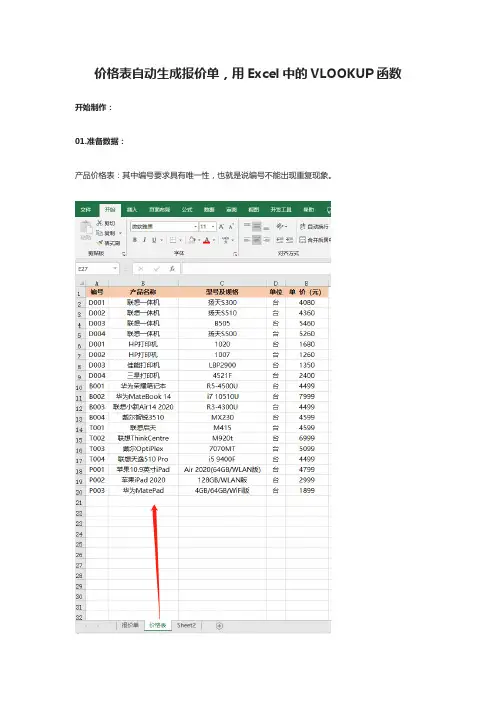The image size is (496, 702).
Task: Click the price cell showing 7999
Action: 307,397
